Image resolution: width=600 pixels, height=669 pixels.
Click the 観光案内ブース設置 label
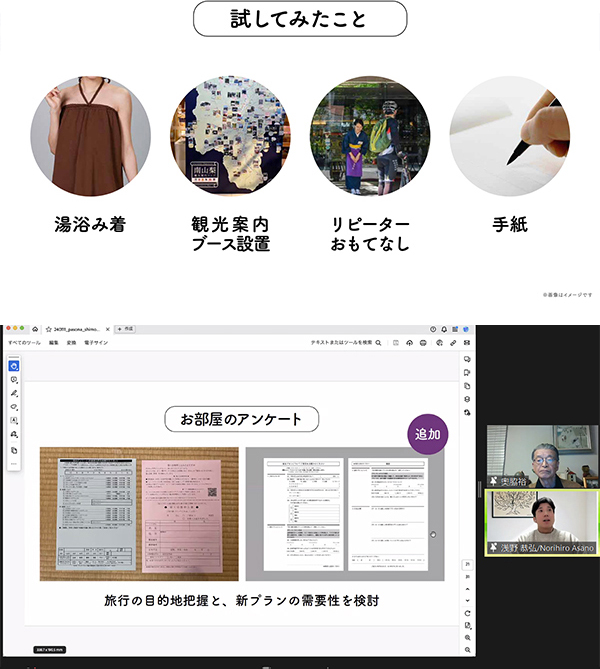point(230,234)
